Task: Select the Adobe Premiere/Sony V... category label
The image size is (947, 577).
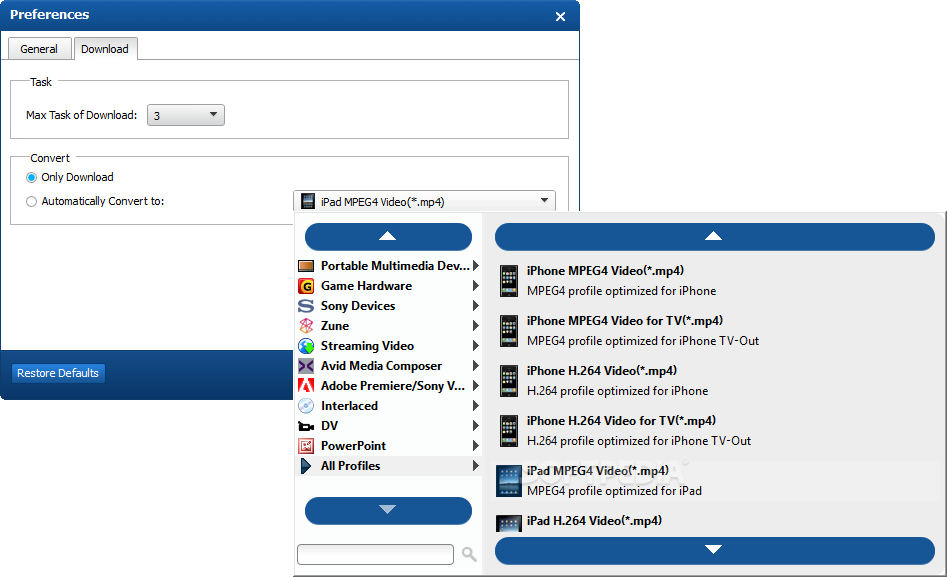Action: pyautogui.click(x=393, y=385)
